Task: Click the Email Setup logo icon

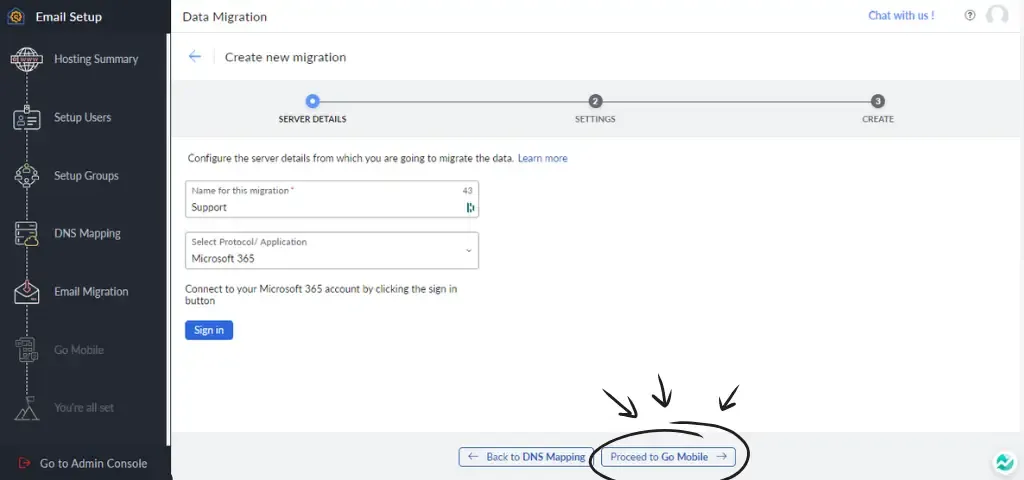Action: pos(16,17)
